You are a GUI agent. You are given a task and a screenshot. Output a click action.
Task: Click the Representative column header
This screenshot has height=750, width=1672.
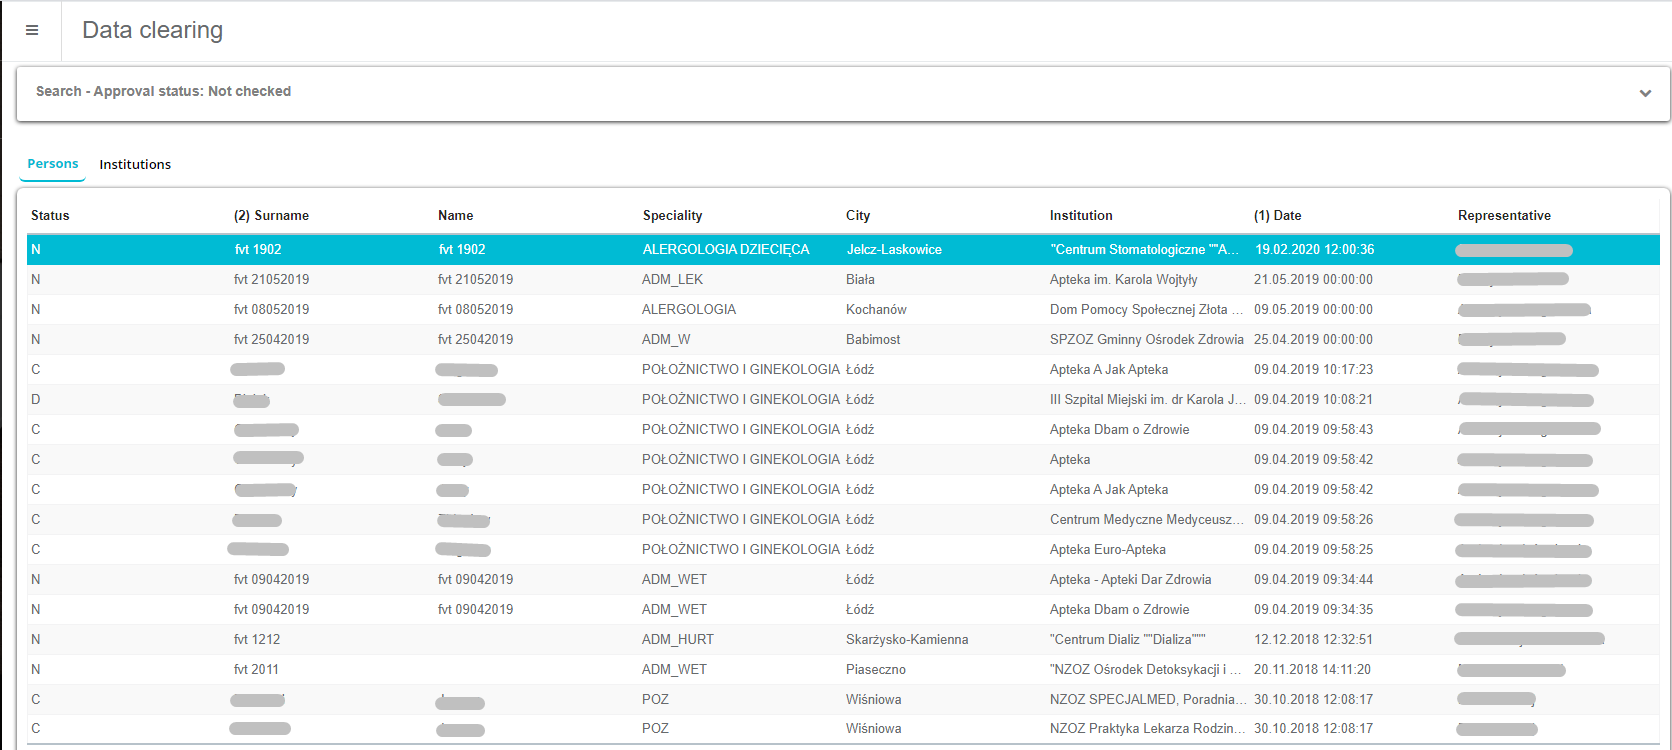(x=1504, y=215)
